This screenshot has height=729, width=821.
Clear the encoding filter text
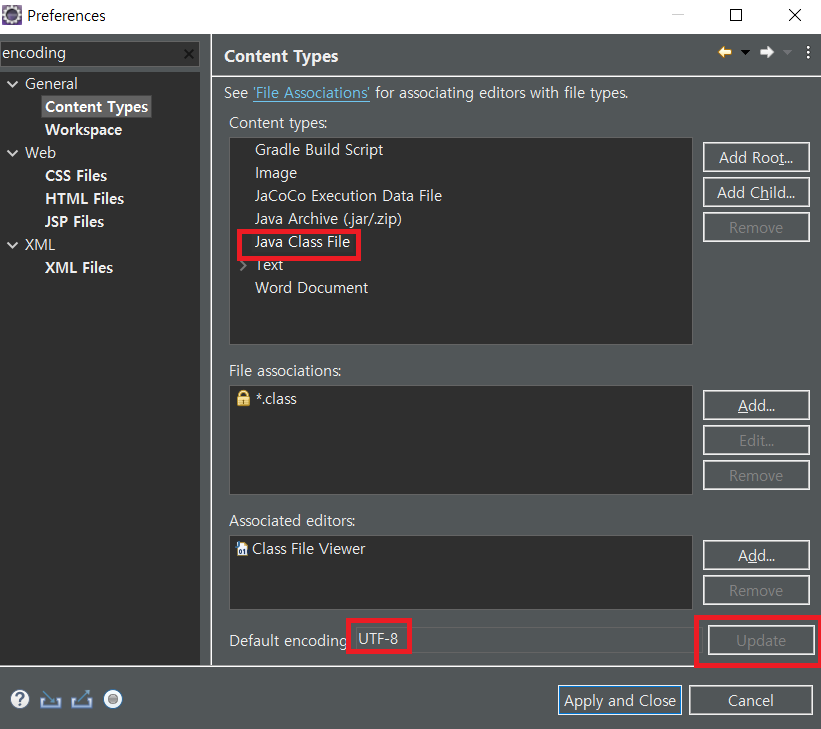coord(189,53)
